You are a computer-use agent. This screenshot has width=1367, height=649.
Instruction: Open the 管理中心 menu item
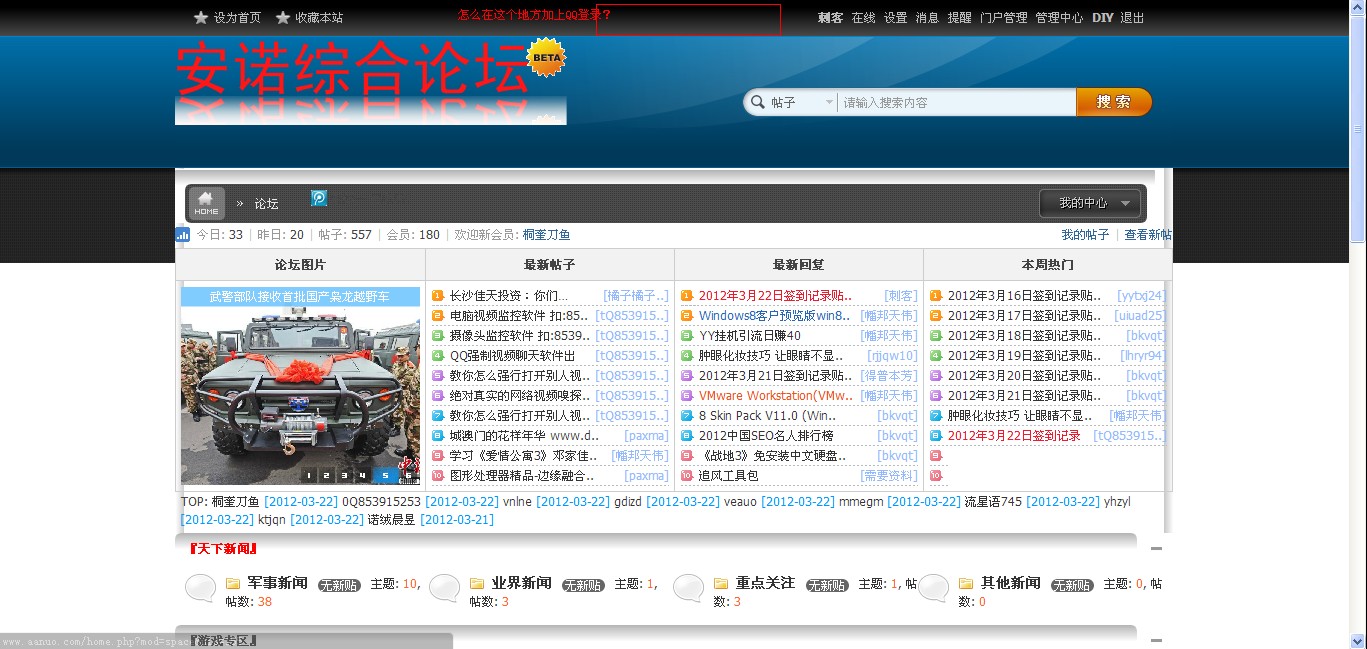1059,16
